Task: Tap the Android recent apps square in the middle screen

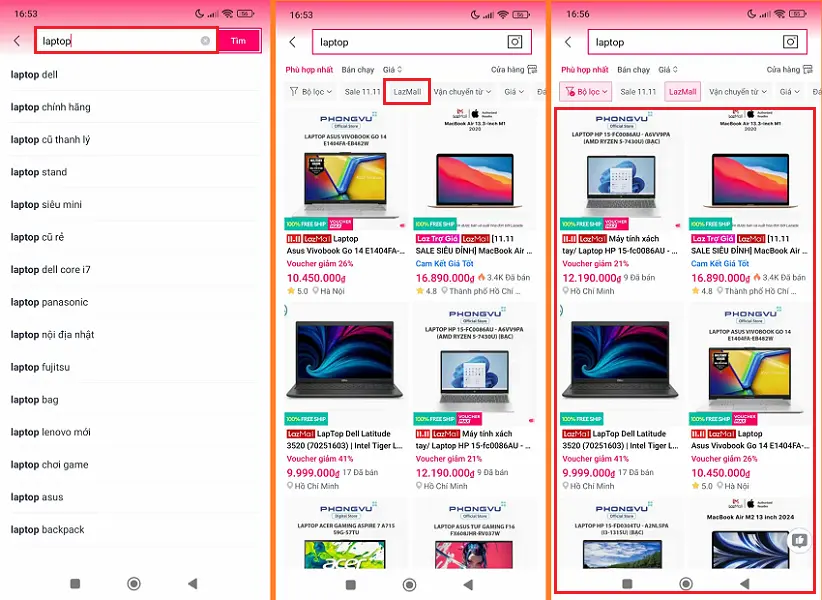Action: [351, 584]
